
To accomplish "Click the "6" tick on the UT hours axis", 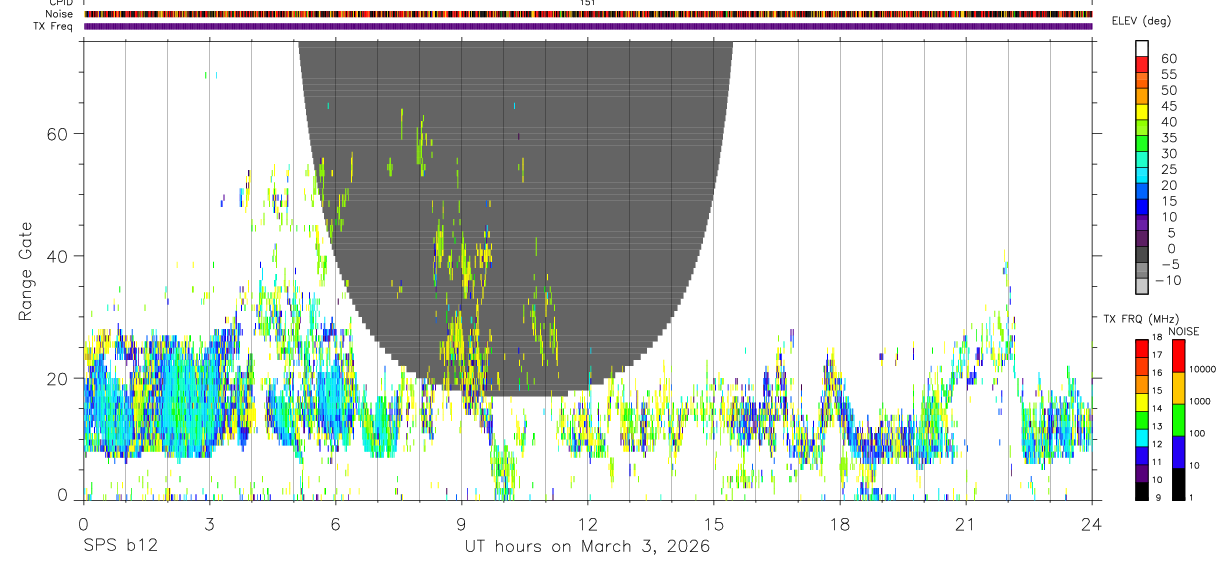I will pyautogui.click(x=335, y=524).
